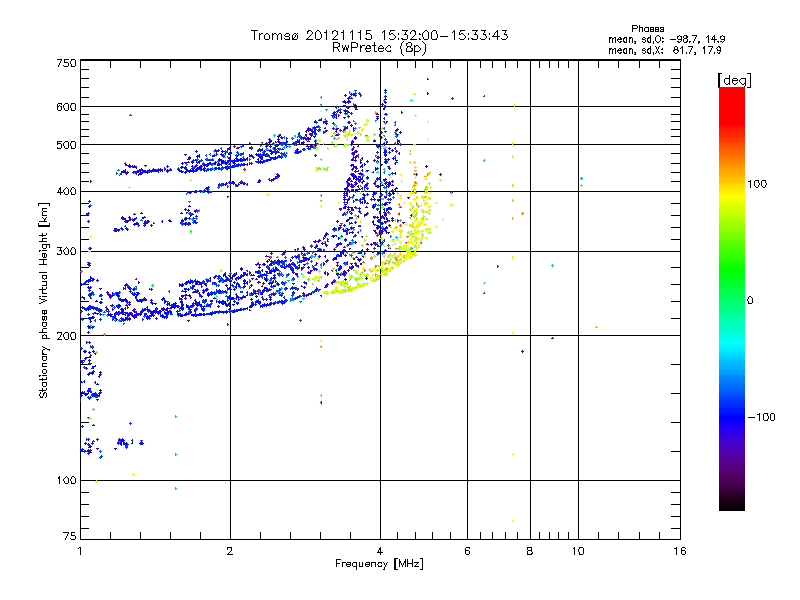The image size is (800, 600).
Task: Click the x-axis label "Frequency [MHz]"
Action: pos(379,564)
